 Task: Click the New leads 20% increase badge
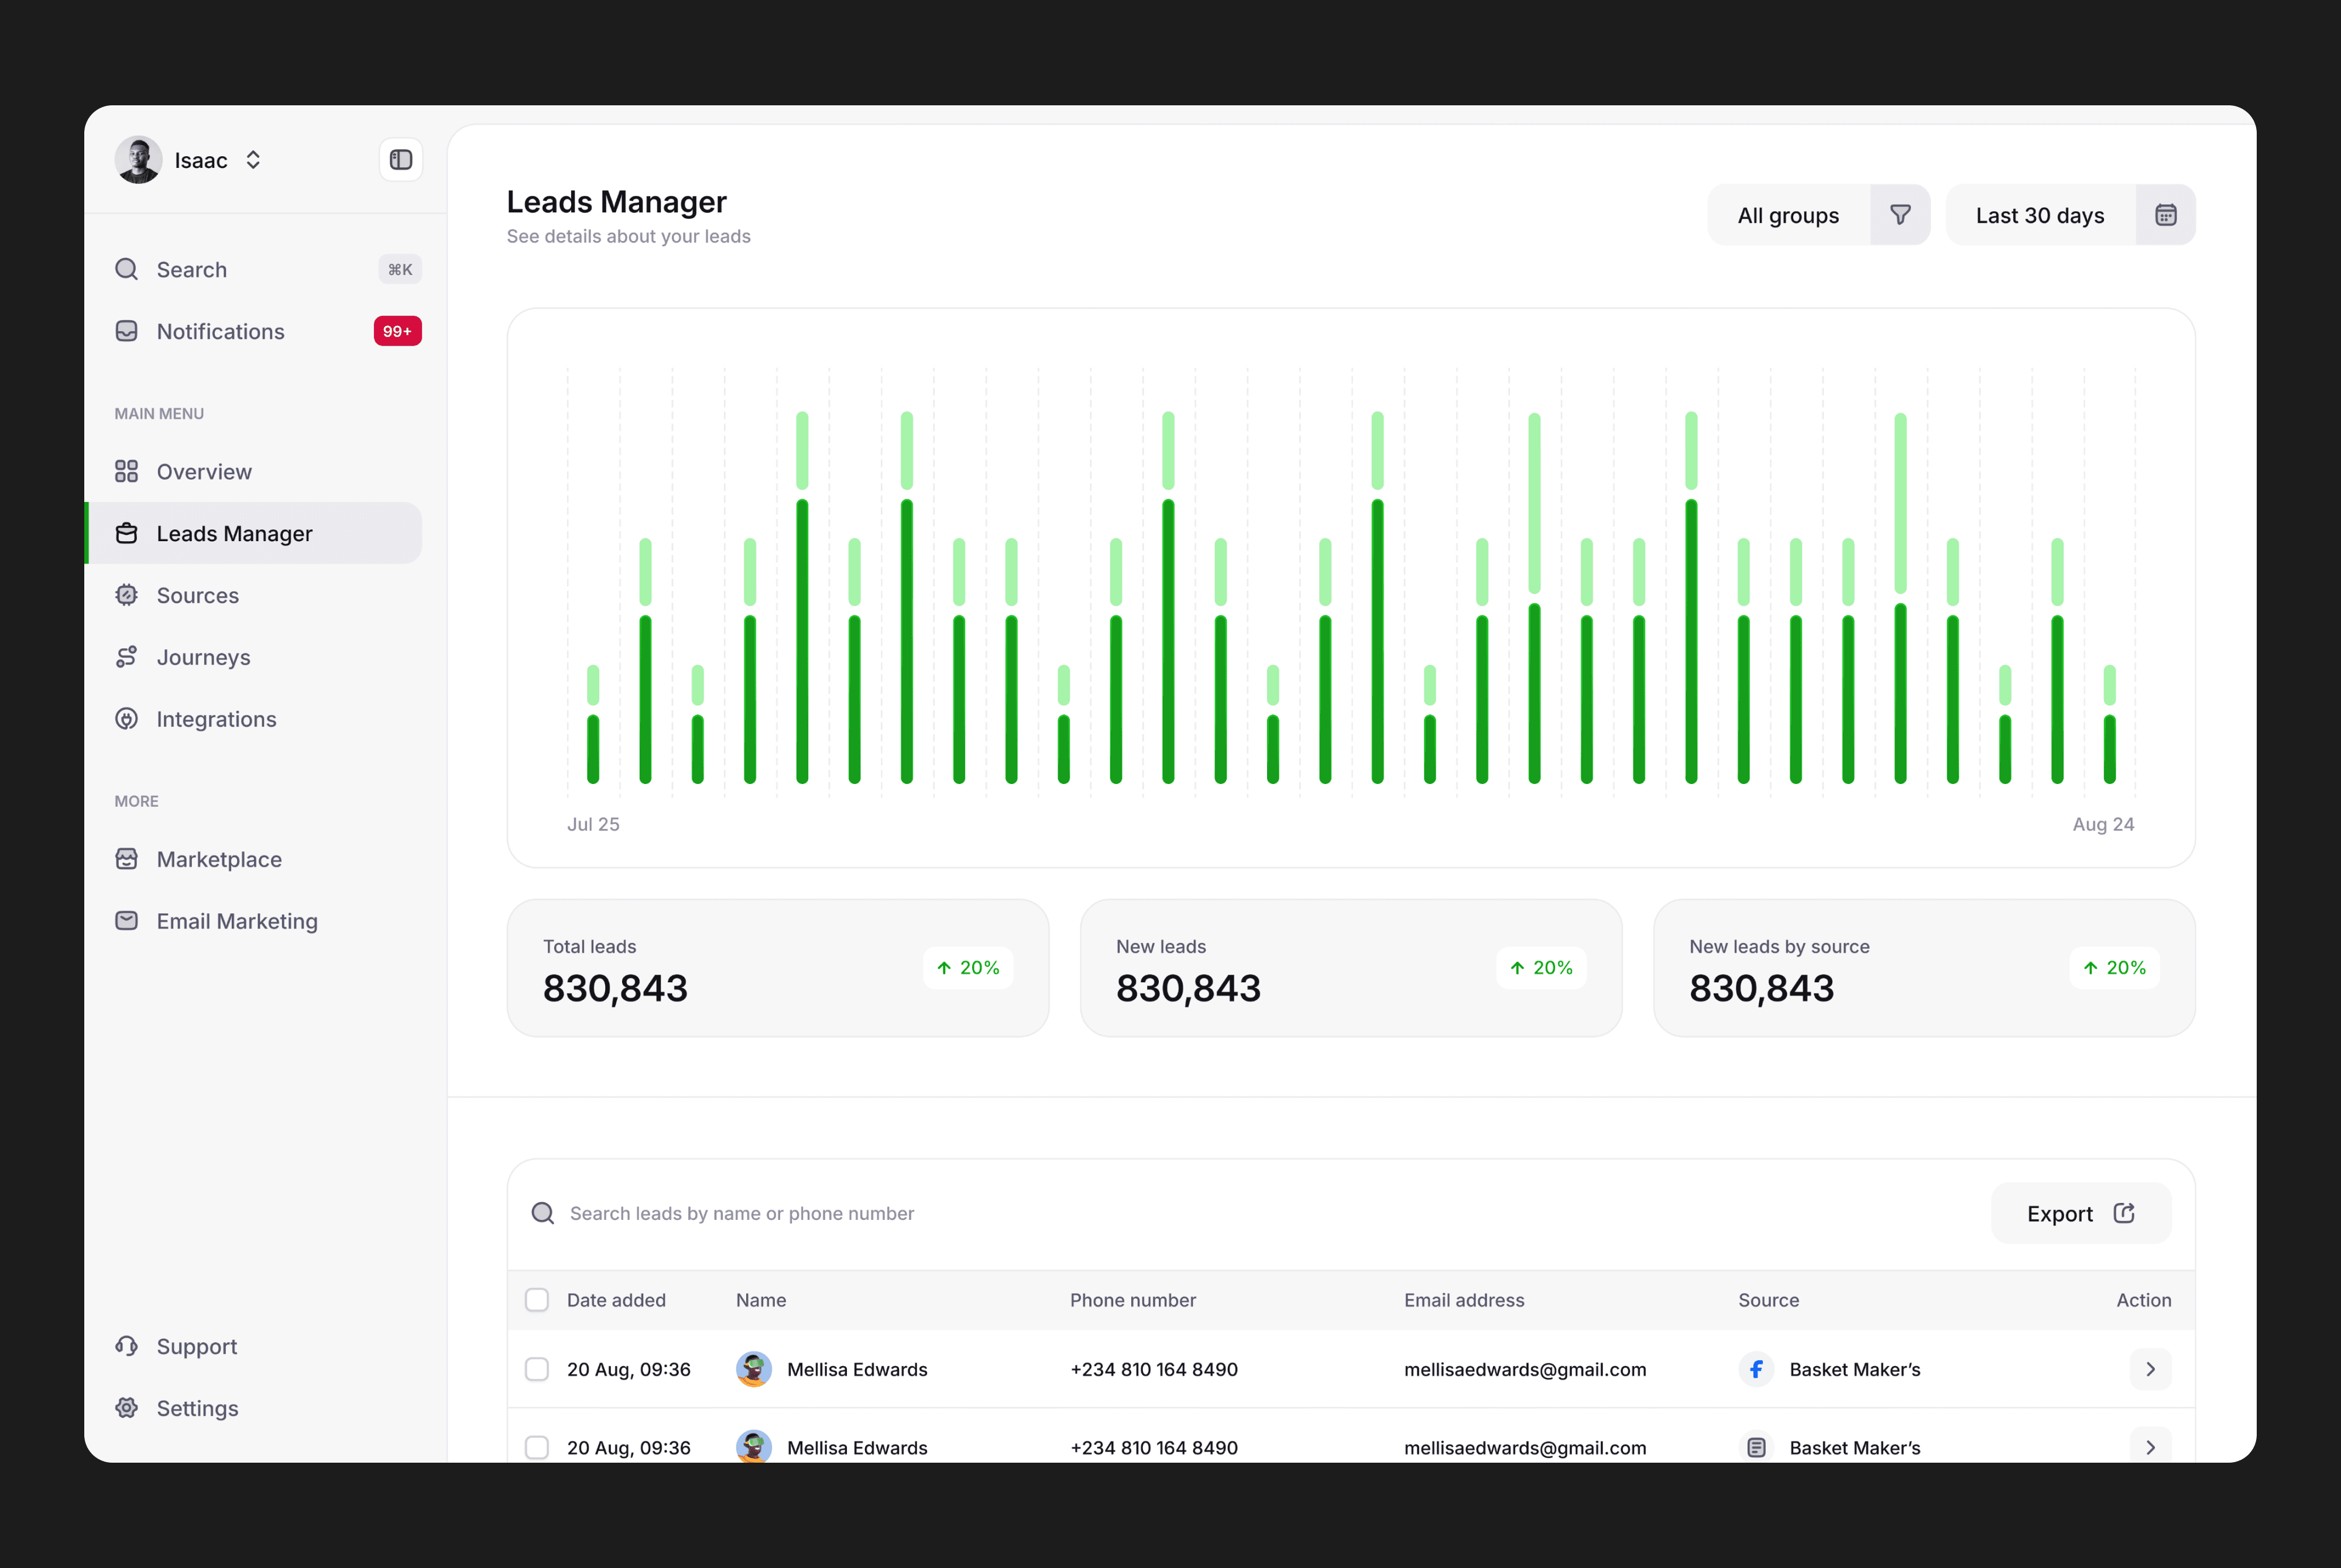(1541, 968)
